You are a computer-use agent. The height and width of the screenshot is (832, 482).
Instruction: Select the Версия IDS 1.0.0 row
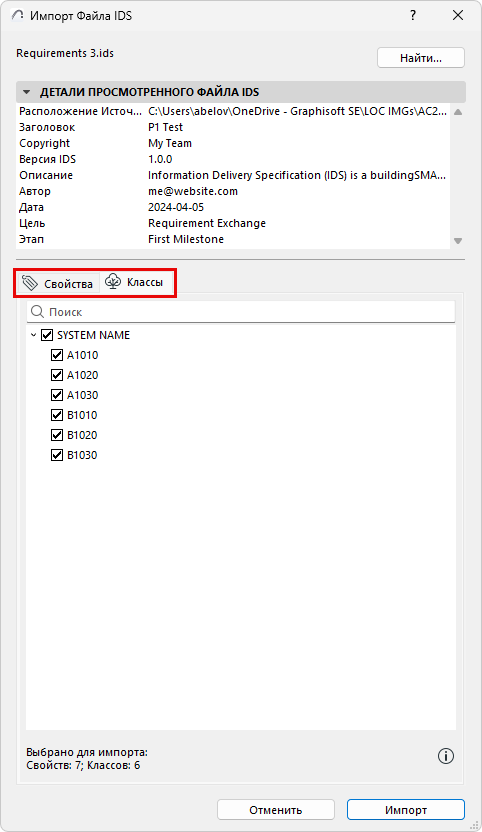coord(233,159)
